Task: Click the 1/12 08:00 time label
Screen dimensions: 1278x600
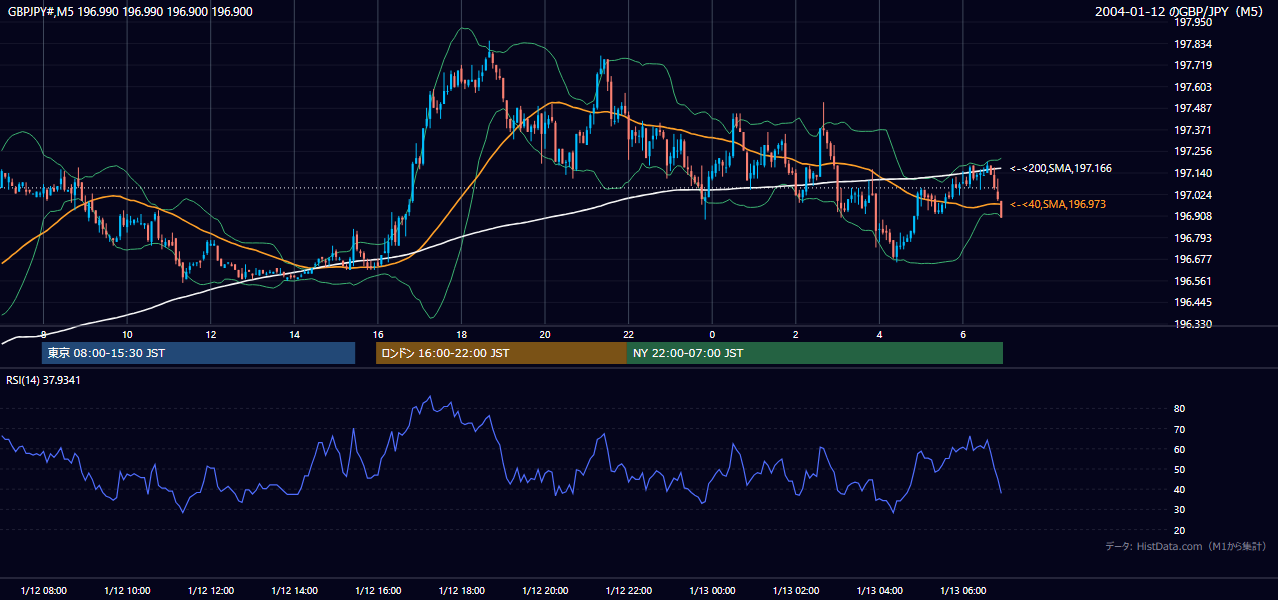Action: point(44,590)
